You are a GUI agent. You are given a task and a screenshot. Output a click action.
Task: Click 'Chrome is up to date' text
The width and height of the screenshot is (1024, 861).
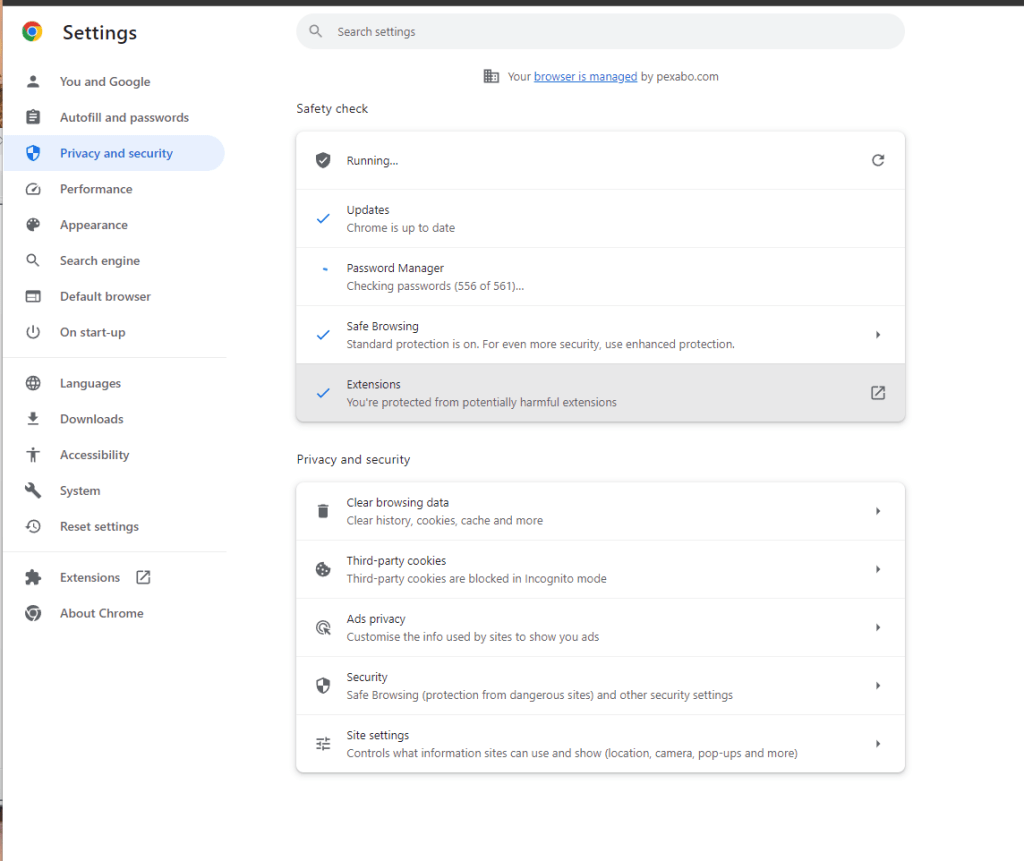click(400, 228)
